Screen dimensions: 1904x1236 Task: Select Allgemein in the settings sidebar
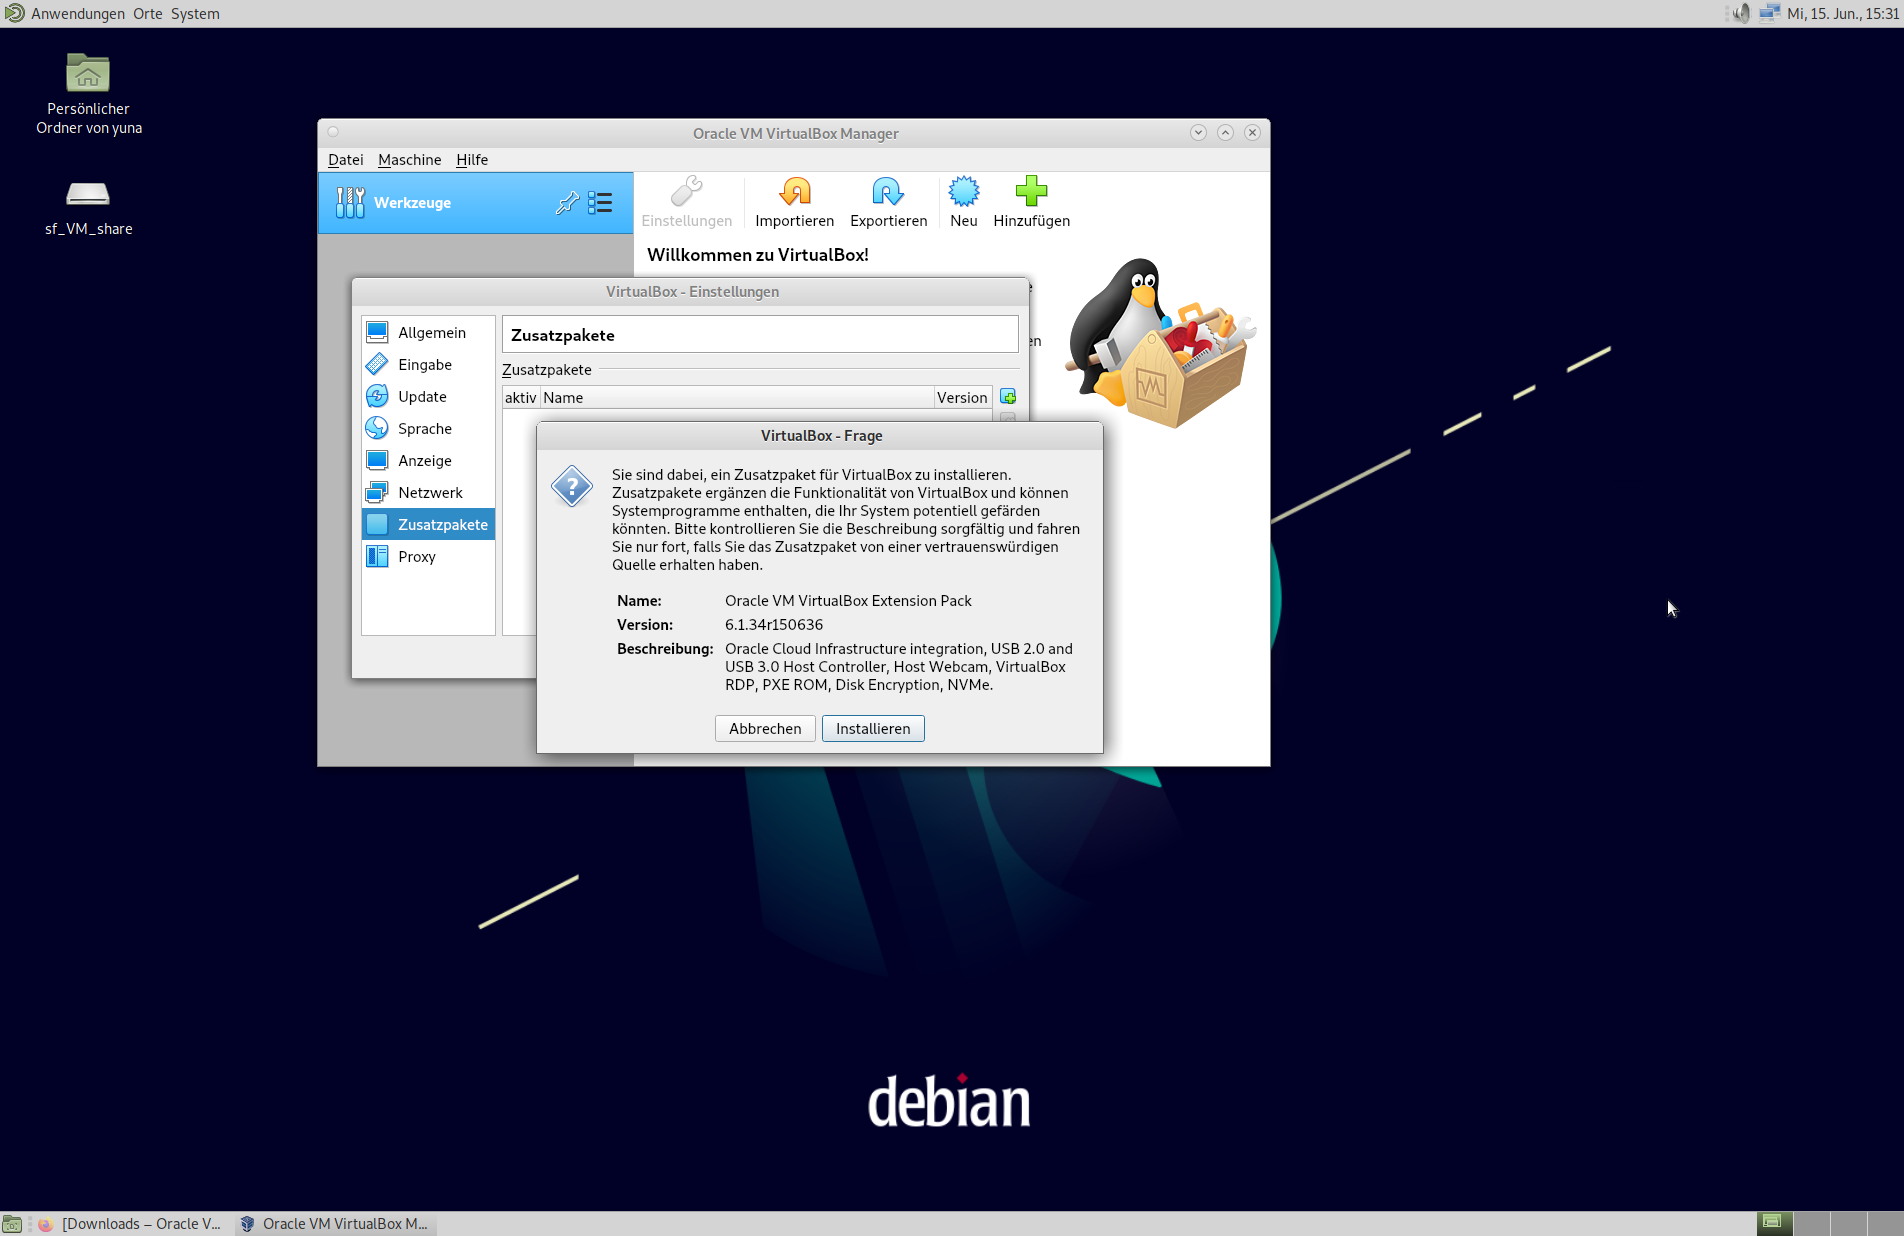(x=428, y=333)
